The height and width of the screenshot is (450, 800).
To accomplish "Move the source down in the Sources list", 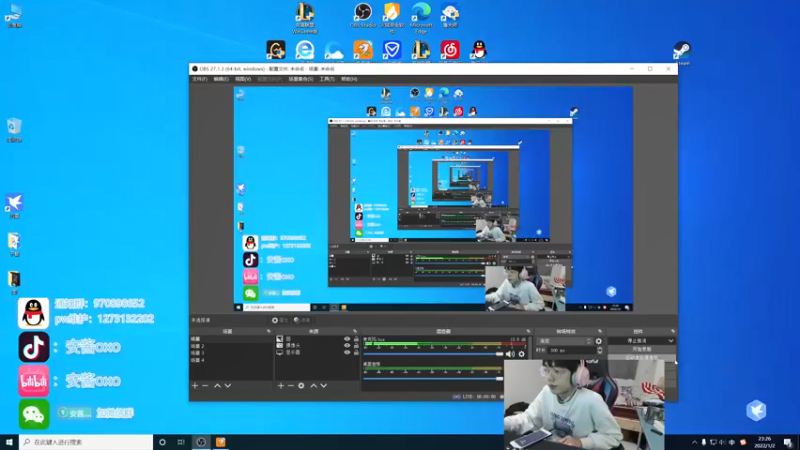I will pos(323,386).
